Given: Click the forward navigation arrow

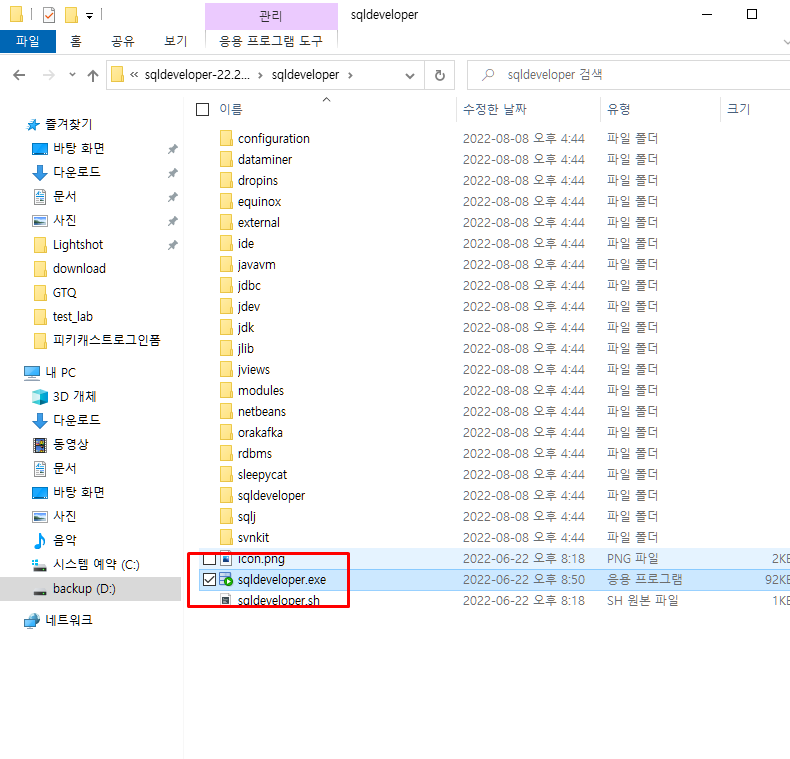Looking at the screenshot, I should point(48,75).
